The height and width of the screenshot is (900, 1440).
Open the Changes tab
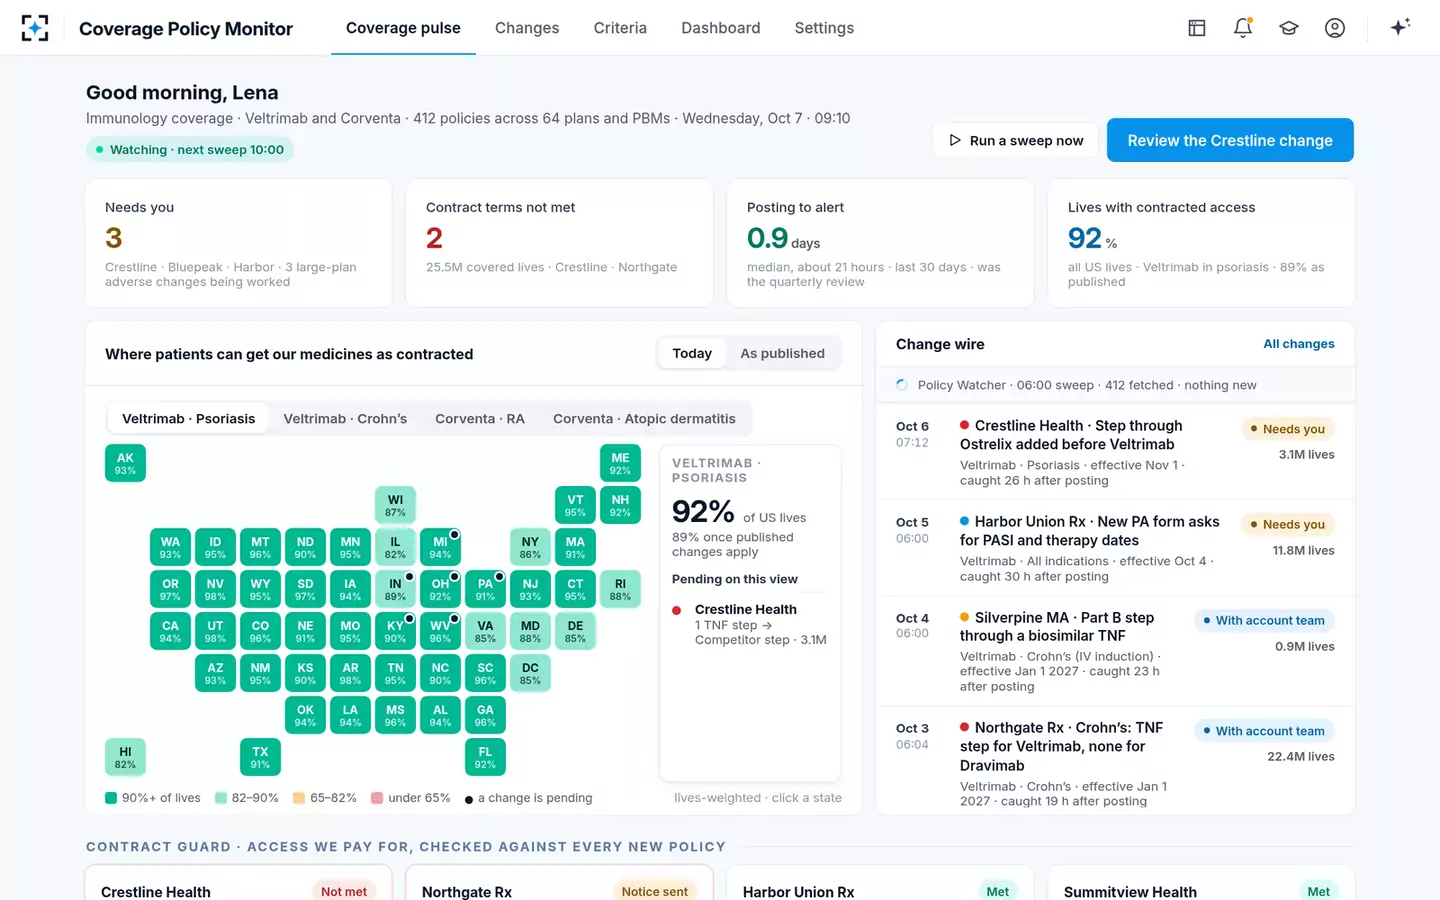(x=527, y=28)
